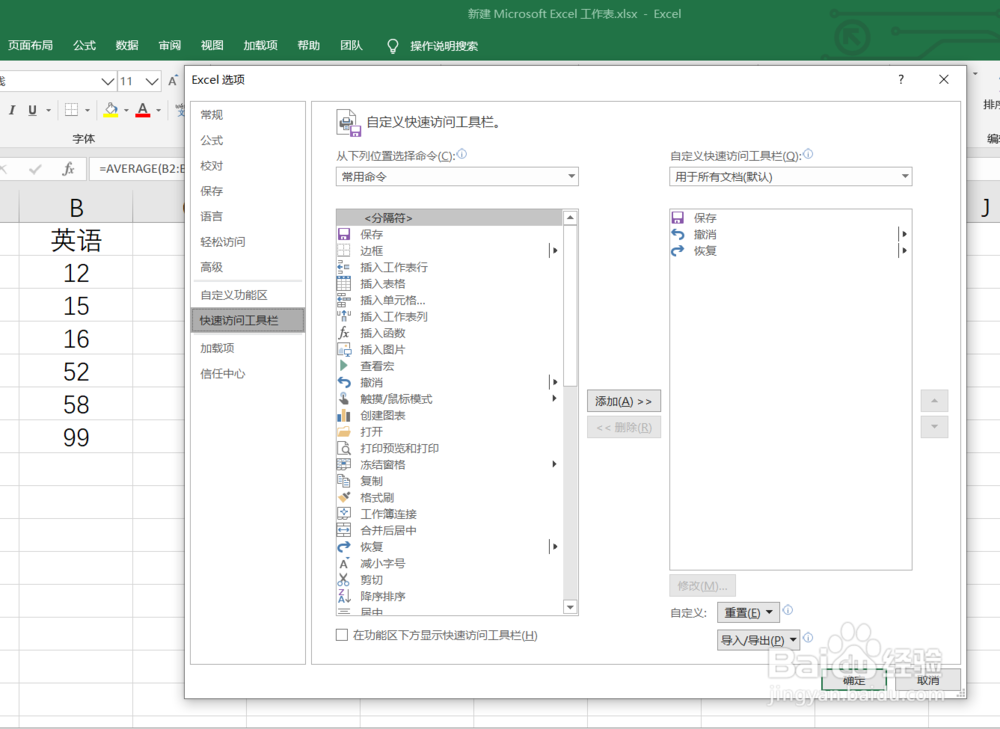Screen dimensions: 1000x729
Task: Open the Help ribbon tab
Action: pyautogui.click(x=309, y=45)
